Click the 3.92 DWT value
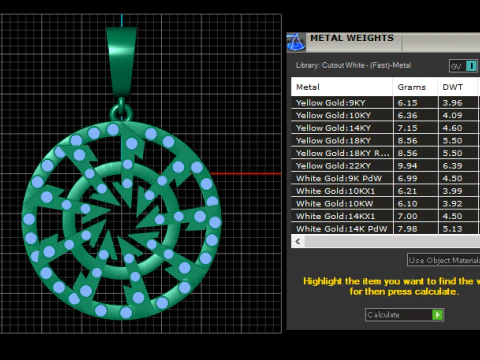The height and width of the screenshot is (360, 480). (452, 204)
